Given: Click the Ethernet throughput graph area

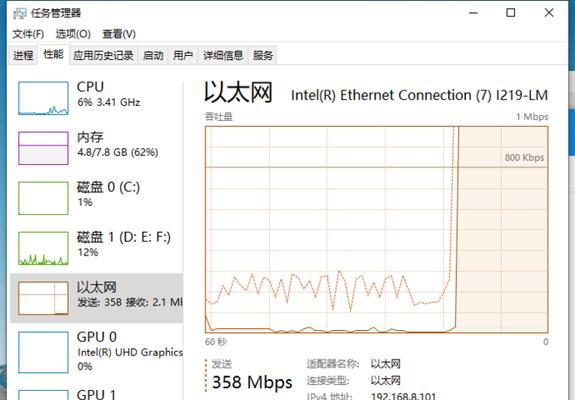Looking at the screenshot, I should click(x=377, y=230).
